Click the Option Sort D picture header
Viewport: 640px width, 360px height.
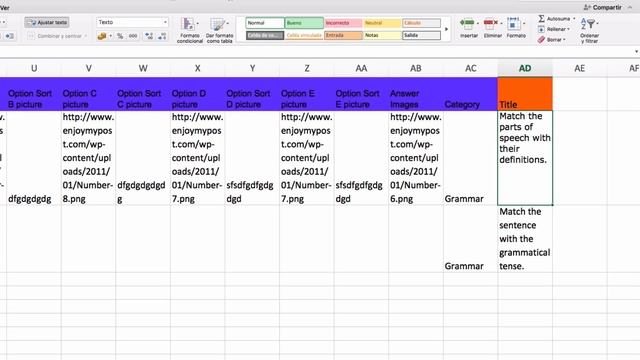point(252,94)
